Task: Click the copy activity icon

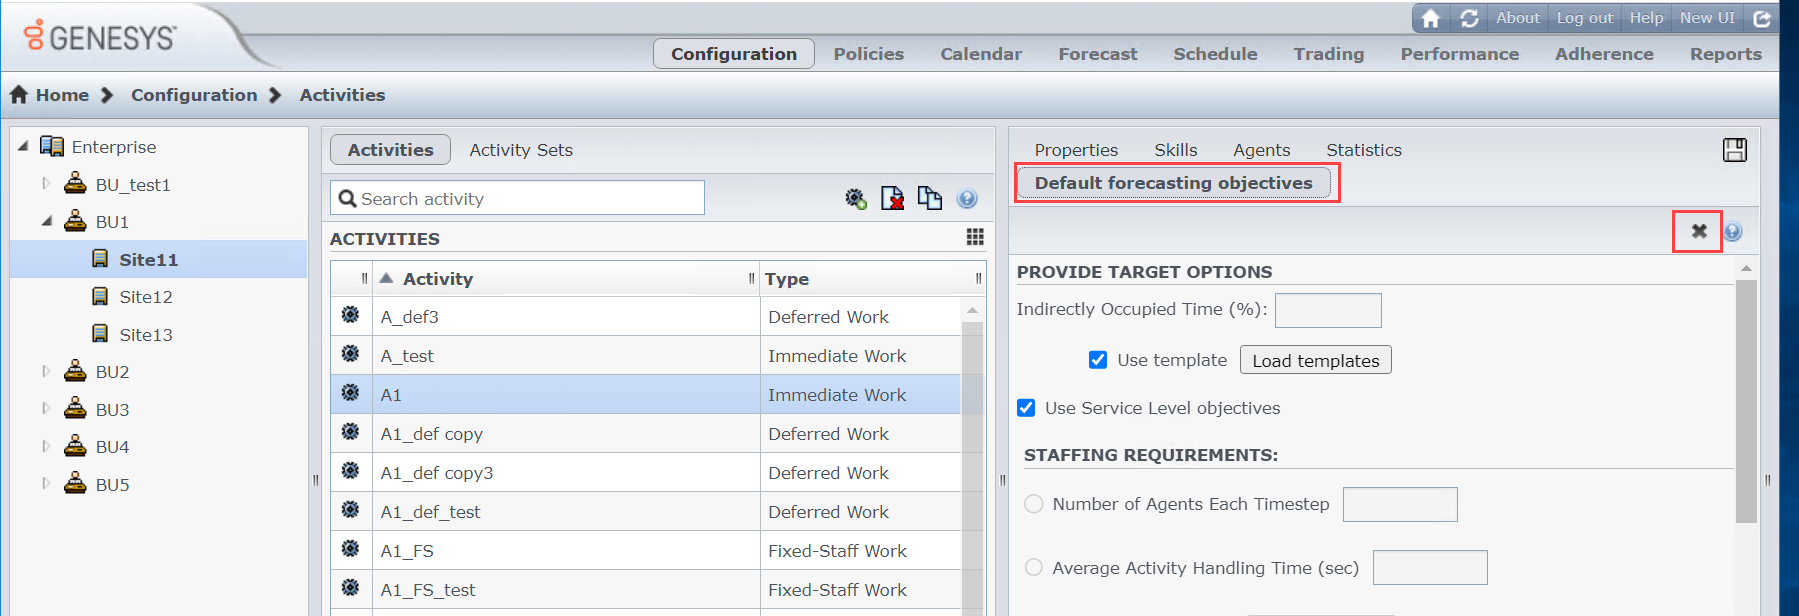Action: (x=930, y=199)
